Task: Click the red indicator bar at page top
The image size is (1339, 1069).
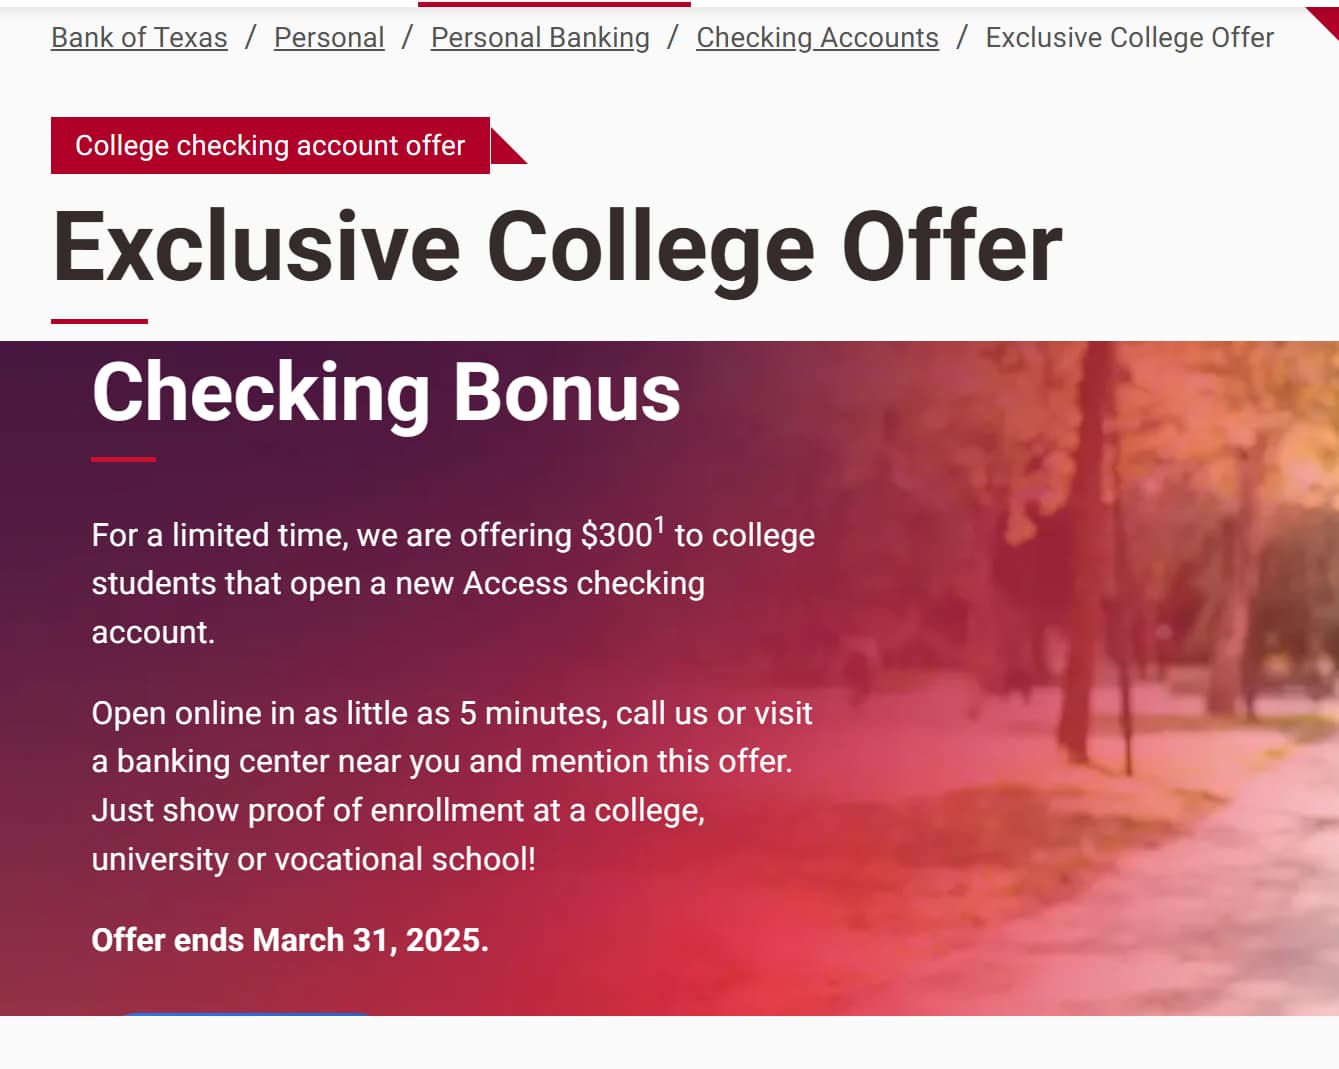Action: pos(554,4)
